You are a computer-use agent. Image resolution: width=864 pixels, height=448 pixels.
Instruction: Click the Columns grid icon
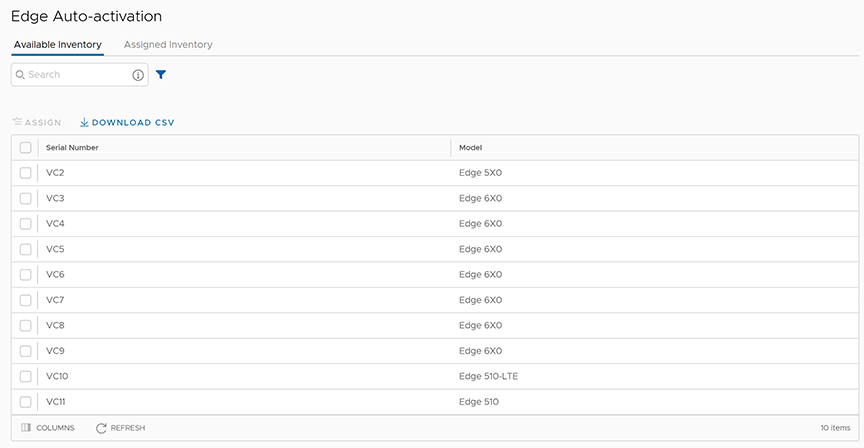26,428
